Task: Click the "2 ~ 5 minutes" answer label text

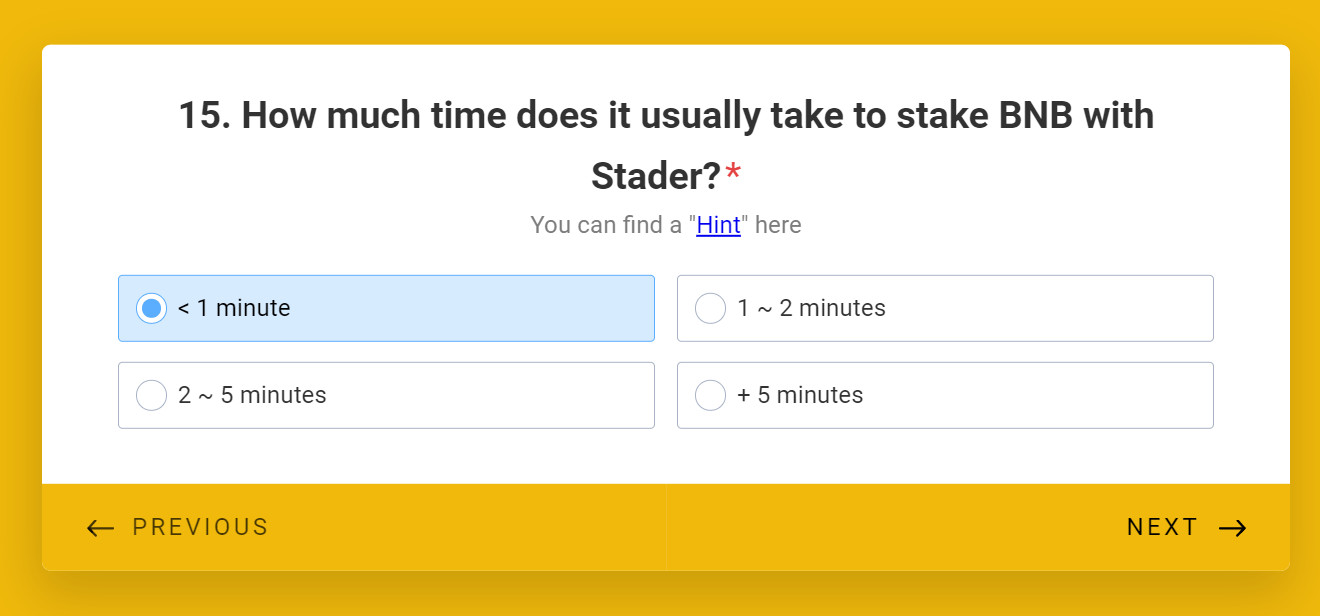Action: click(x=252, y=395)
